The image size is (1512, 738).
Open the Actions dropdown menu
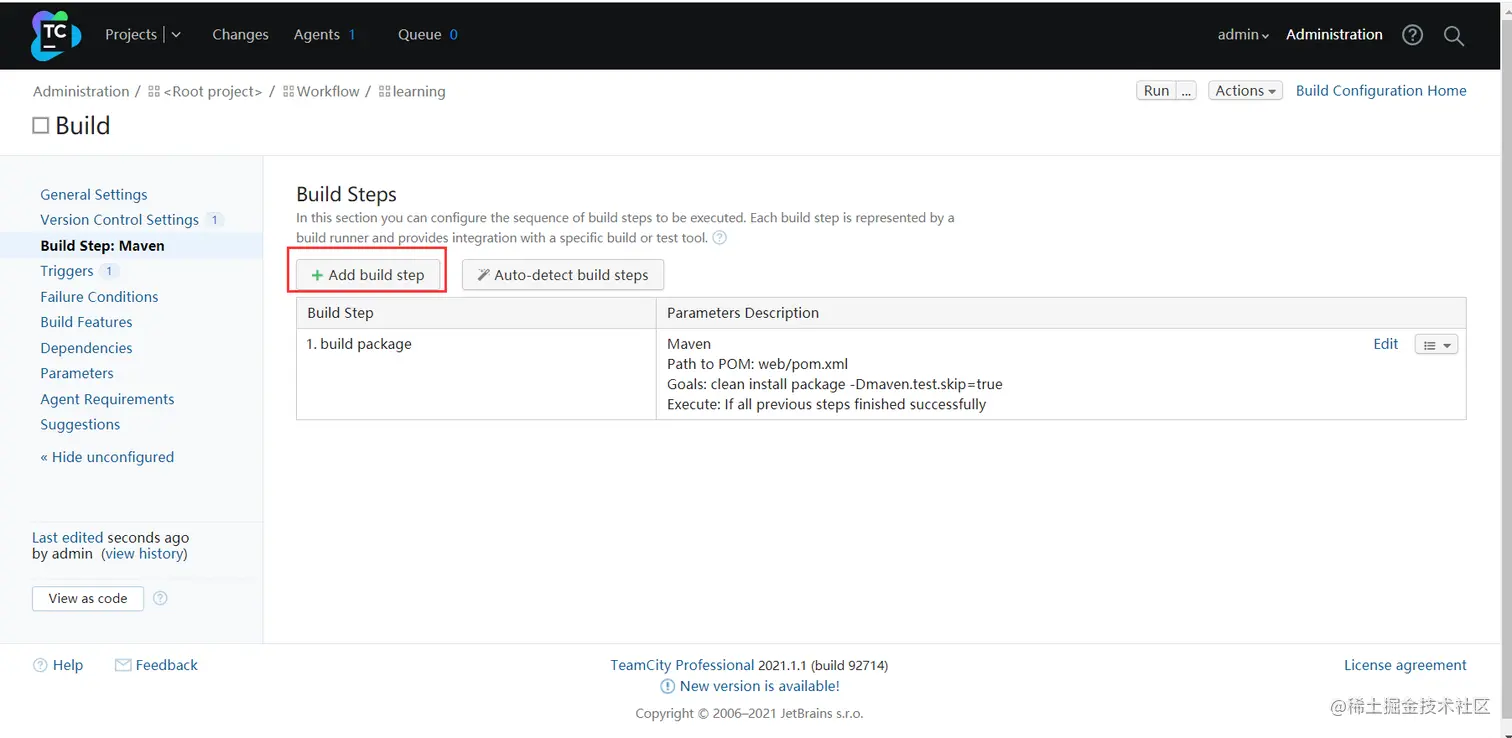[1245, 91]
